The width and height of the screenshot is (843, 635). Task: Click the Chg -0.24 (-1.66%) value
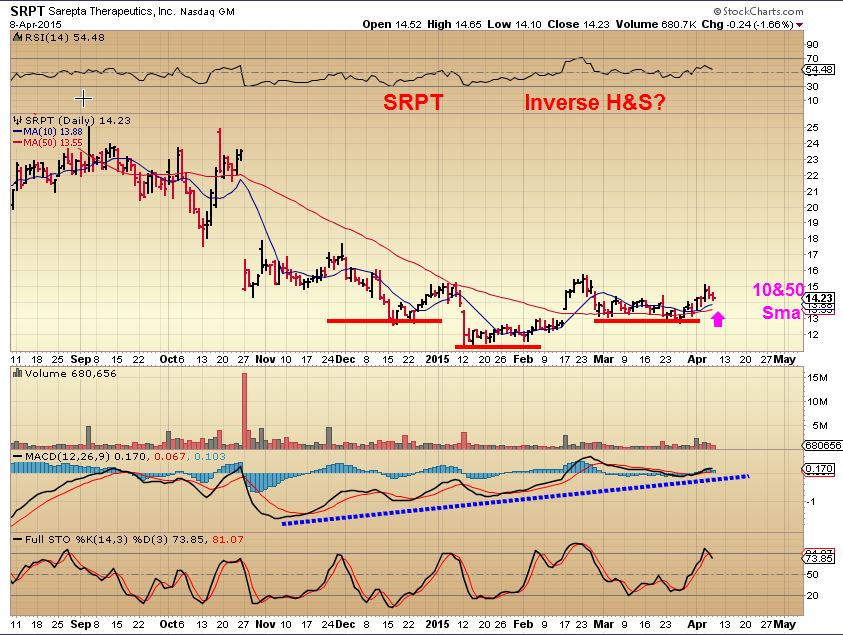pyautogui.click(x=748, y=24)
